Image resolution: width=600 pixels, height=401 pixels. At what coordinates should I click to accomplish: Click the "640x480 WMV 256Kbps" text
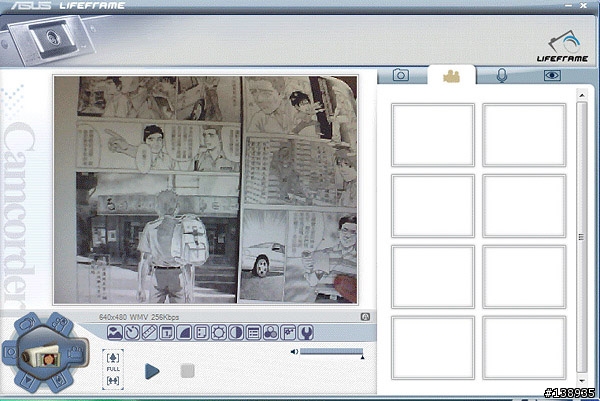(139, 317)
